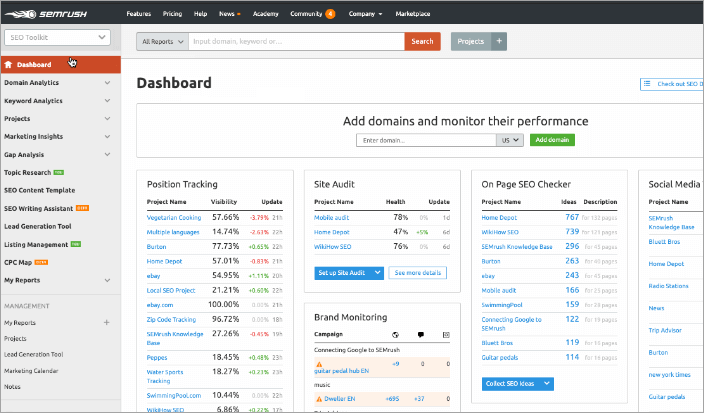Click the Projects button in top bar

click(471, 41)
